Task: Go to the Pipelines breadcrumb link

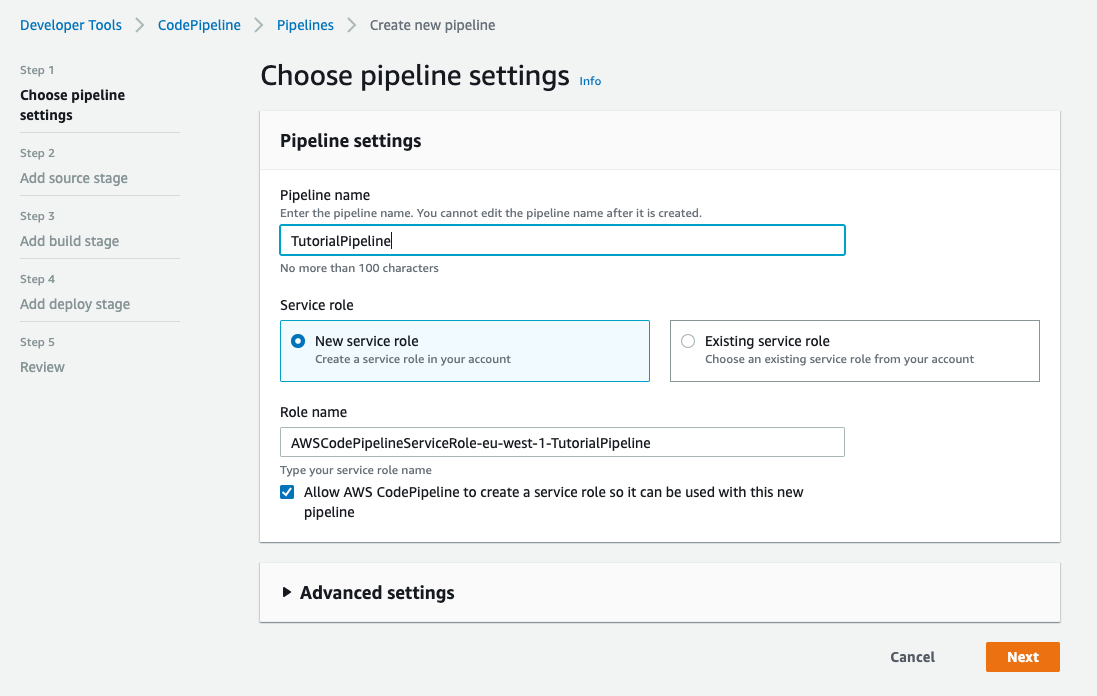Action: pos(305,25)
